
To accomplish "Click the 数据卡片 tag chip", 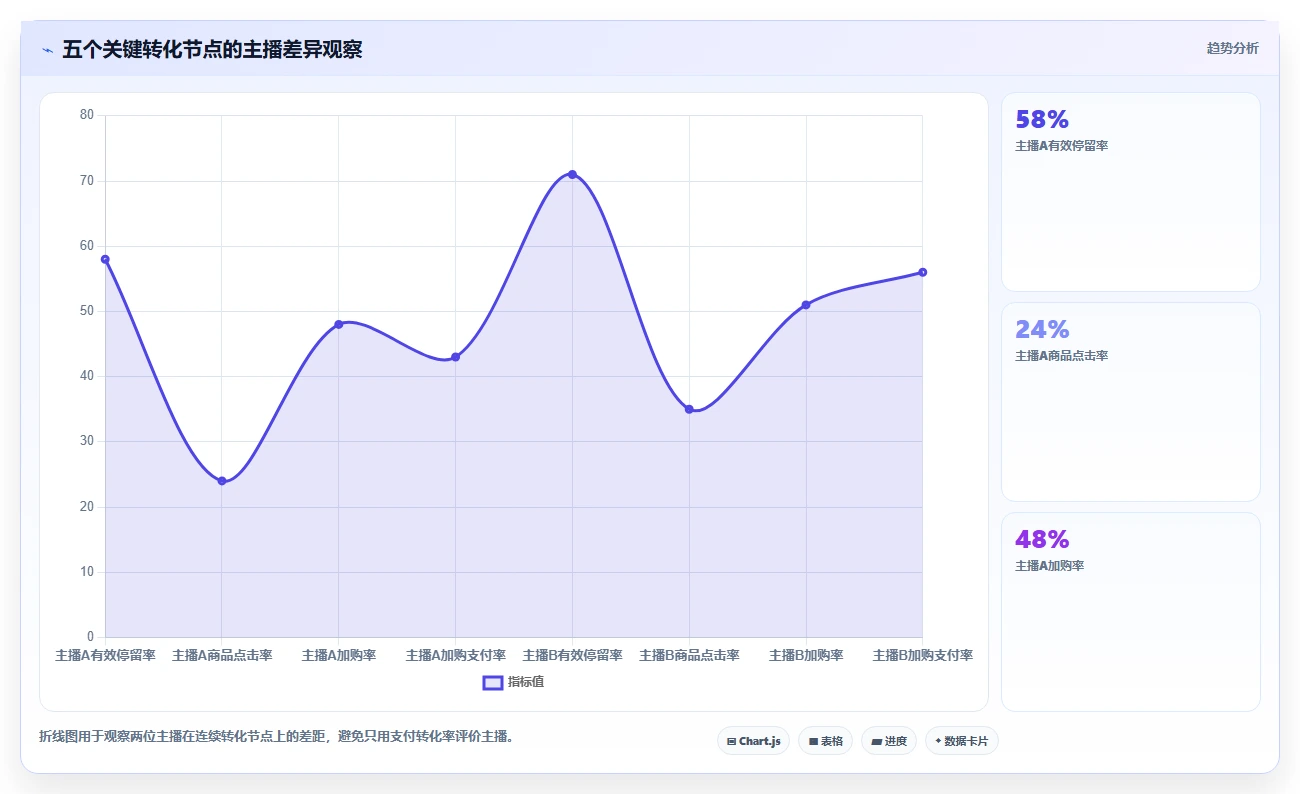I will click(962, 741).
